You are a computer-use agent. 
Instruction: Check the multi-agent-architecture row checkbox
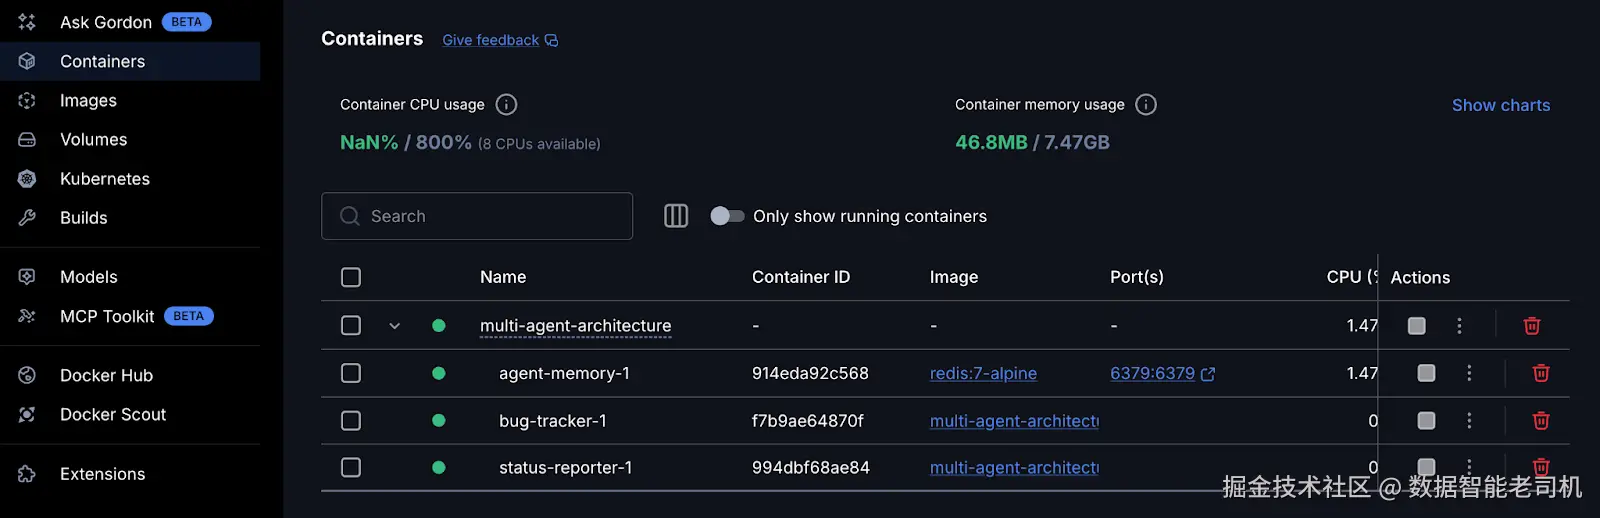[351, 325]
